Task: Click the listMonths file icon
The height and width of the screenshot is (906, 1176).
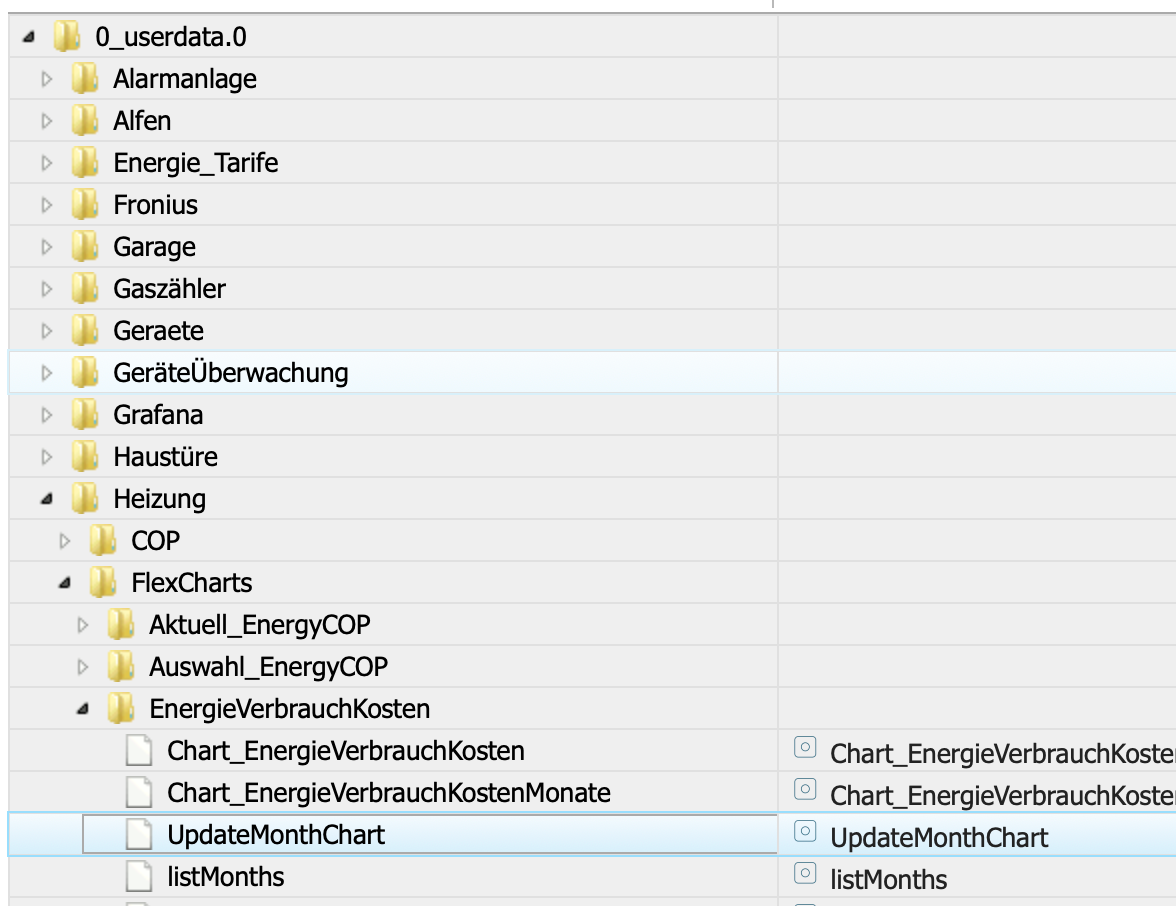Action: click(x=139, y=877)
